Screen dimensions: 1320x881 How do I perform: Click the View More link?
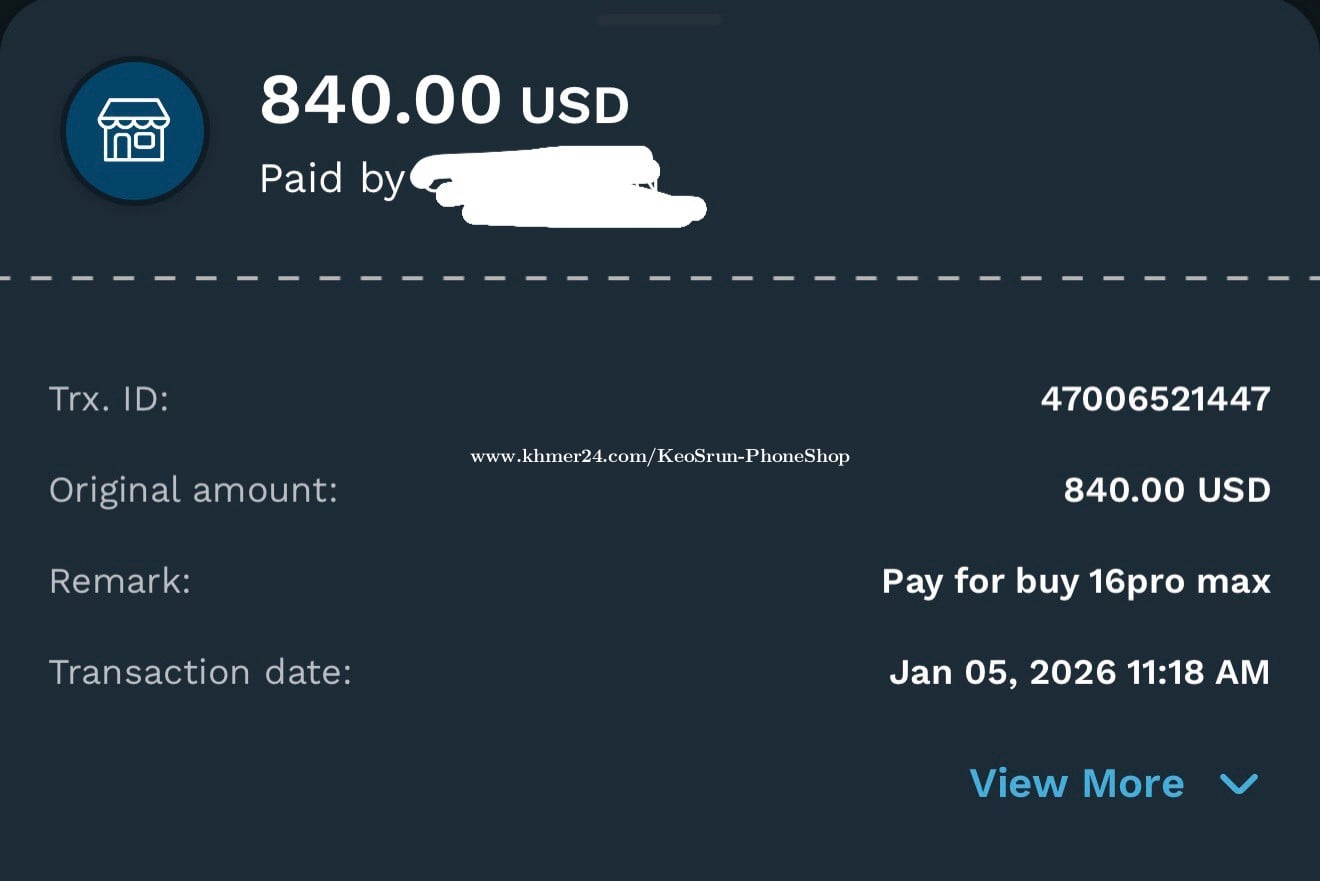(1077, 783)
